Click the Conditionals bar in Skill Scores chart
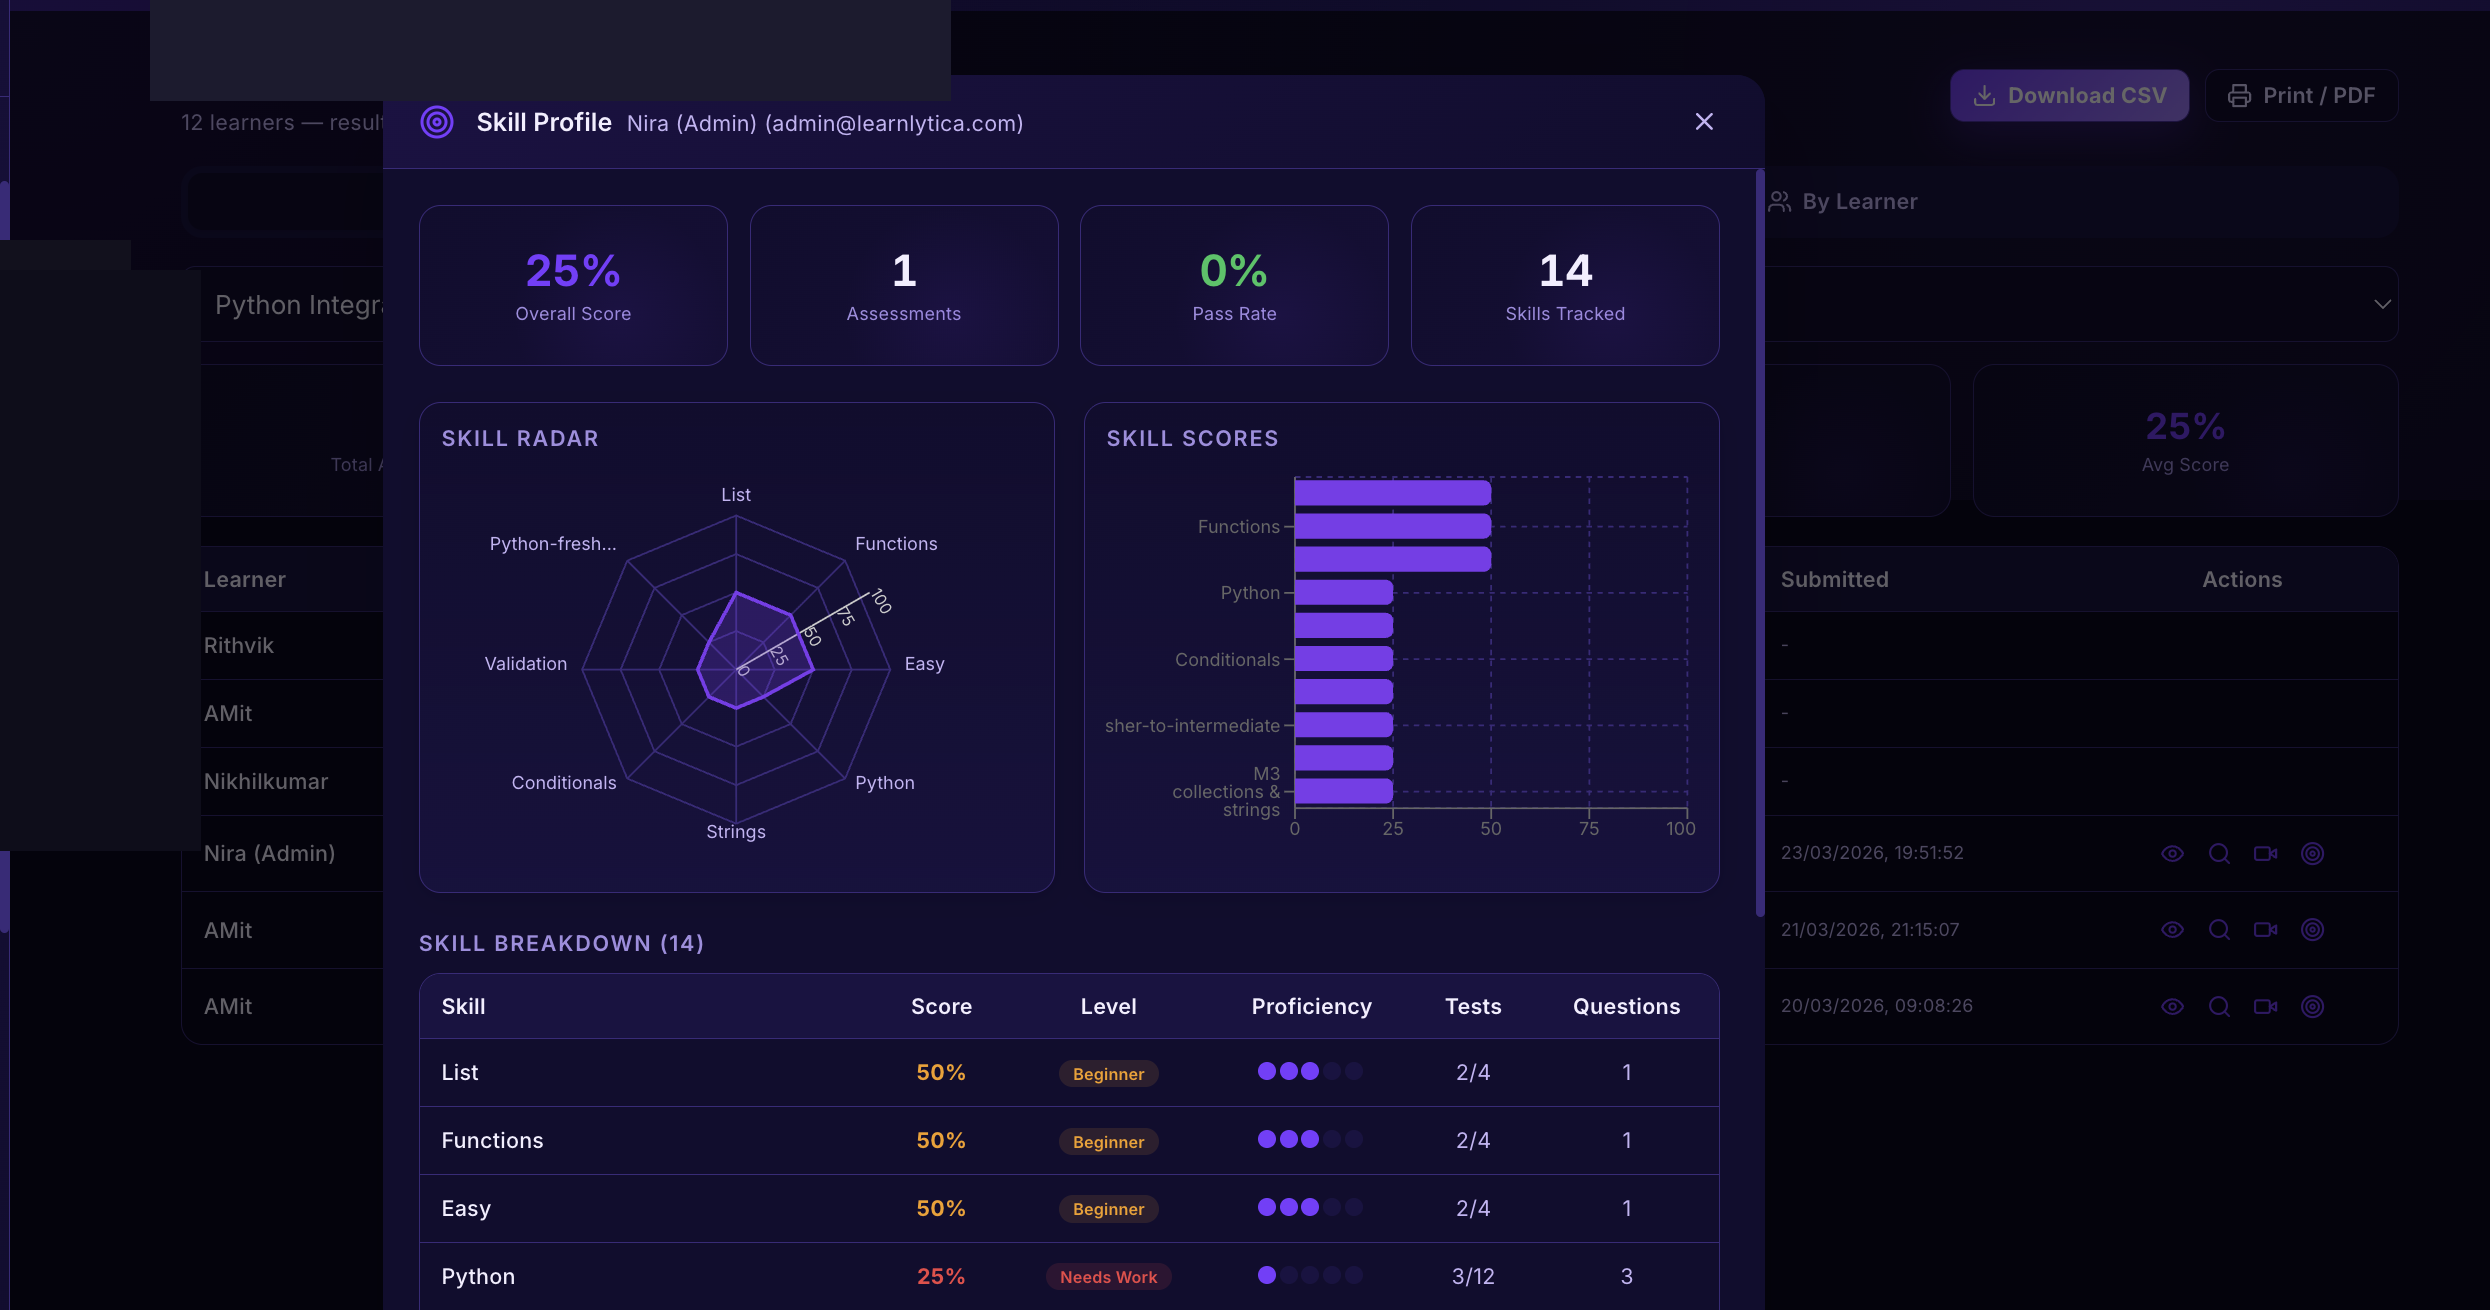This screenshot has height=1310, width=2490. coord(1344,659)
